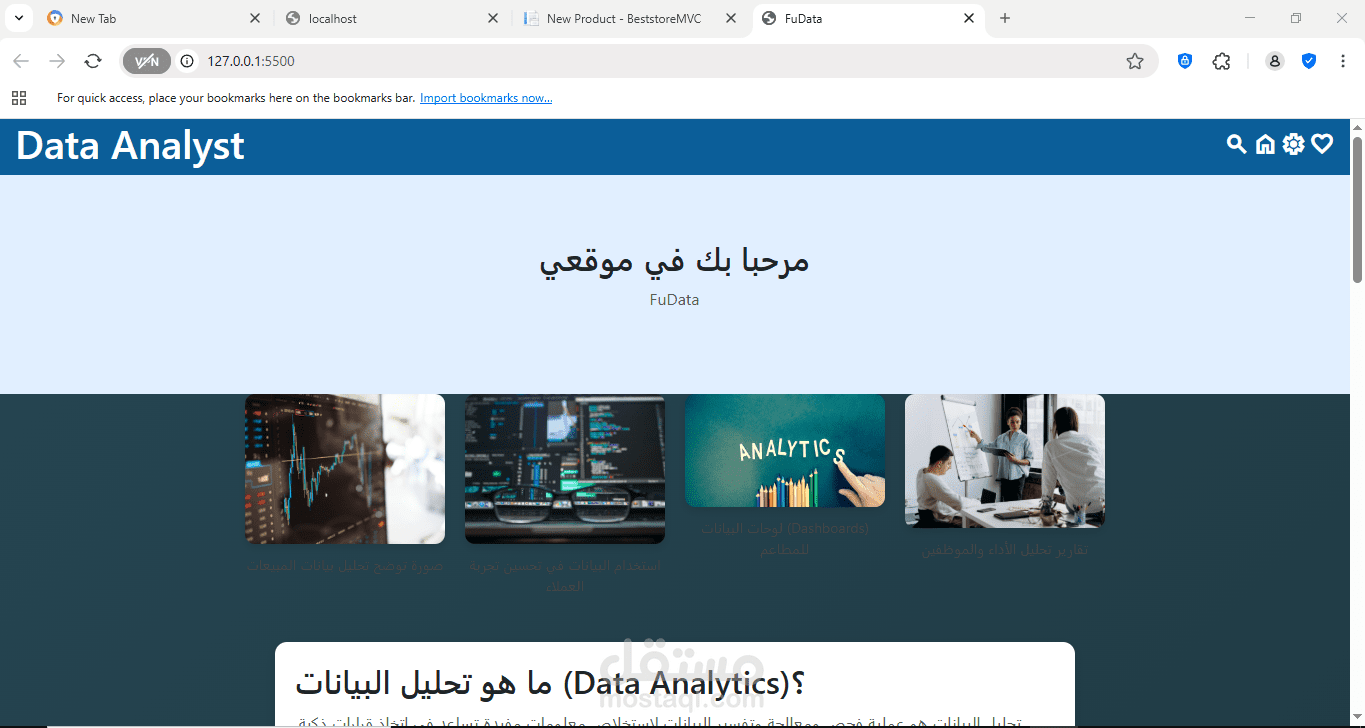The image size is (1365, 728).
Task: View site information icon beside the URL
Action: pos(187,61)
